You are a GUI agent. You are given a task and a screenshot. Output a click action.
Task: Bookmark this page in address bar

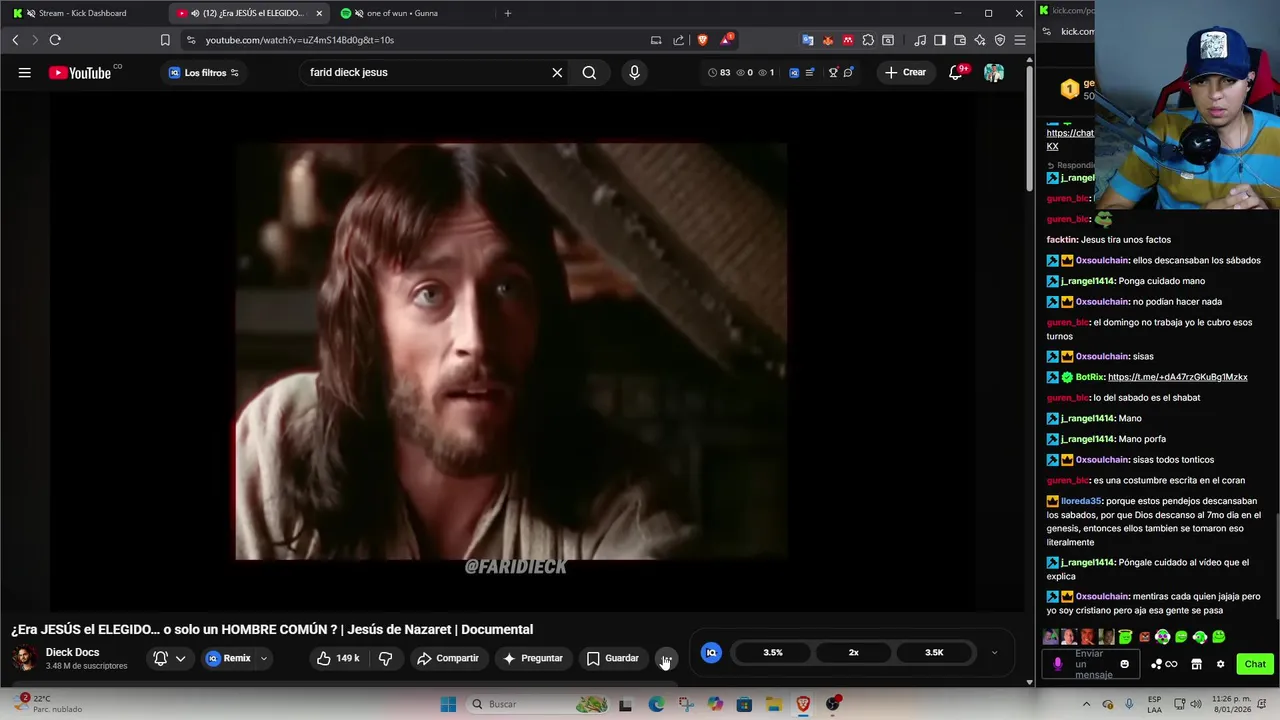[x=165, y=40]
